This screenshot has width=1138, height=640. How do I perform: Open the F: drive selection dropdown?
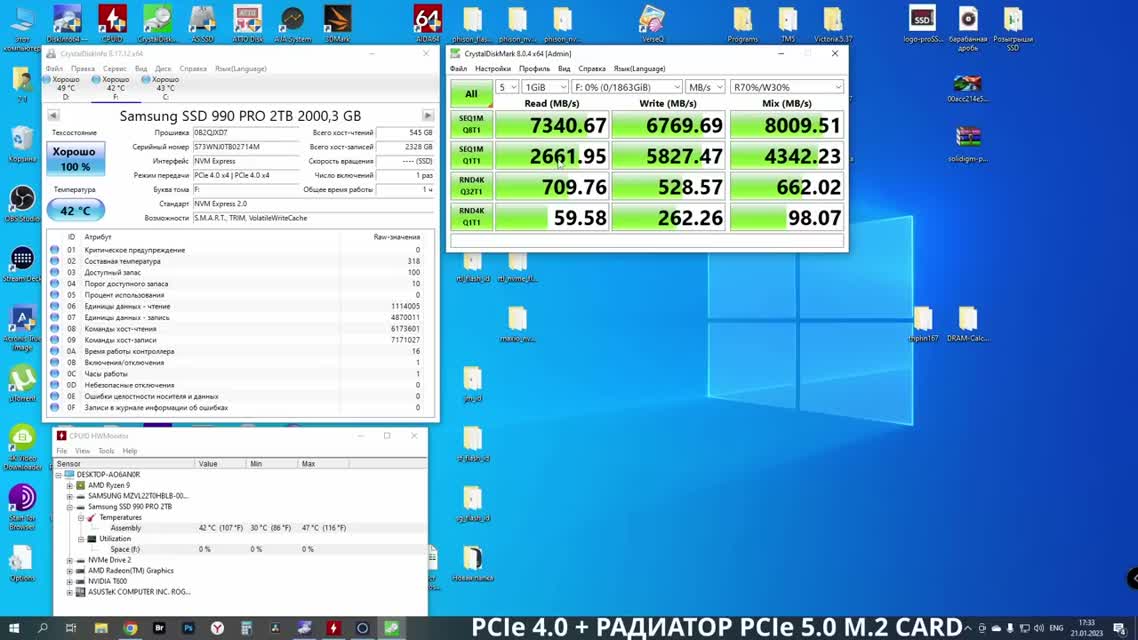point(627,87)
